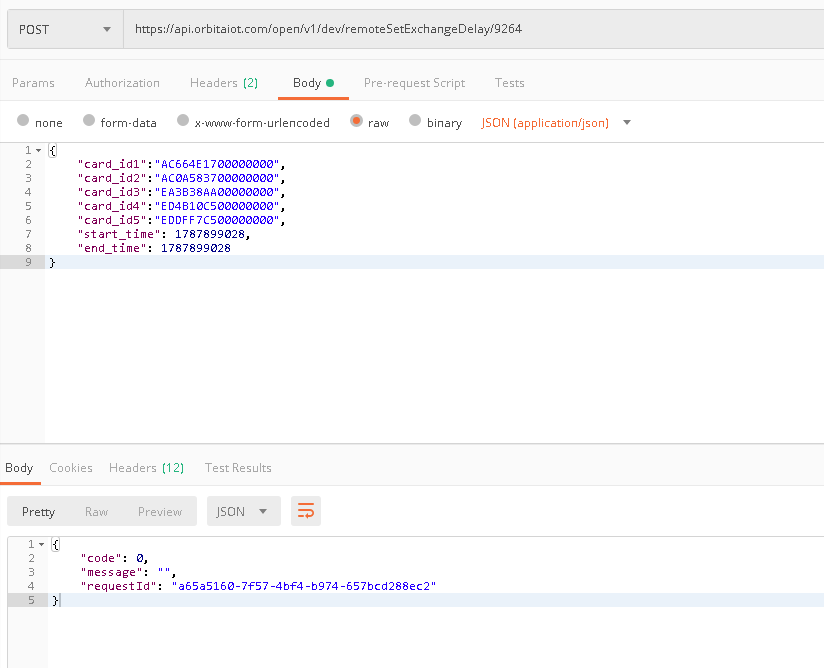Toggle the response line wrap icon
Image resolution: width=824 pixels, height=668 pixels.
pyautogui.click(x=306, y=511)
